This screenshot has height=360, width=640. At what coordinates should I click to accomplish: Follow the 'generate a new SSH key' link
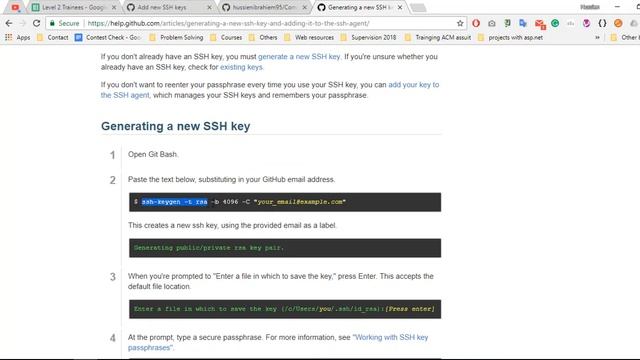[299, 57]
